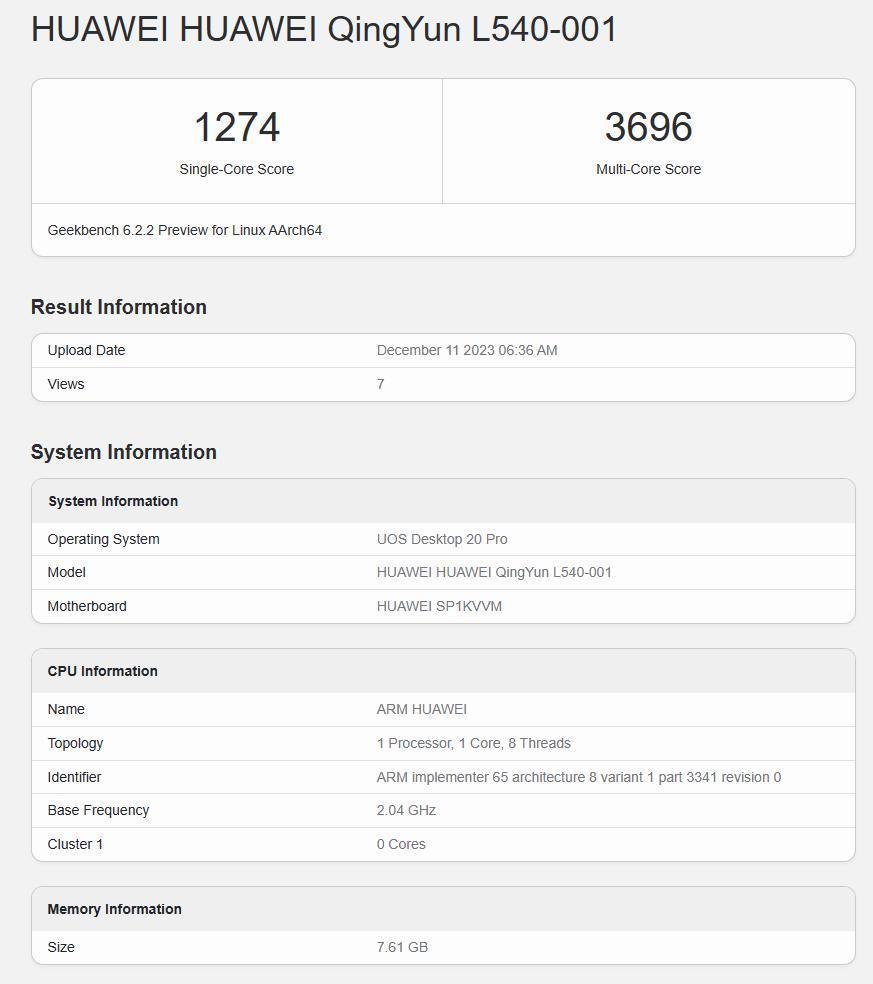Image resolution: width=873 pixels, height=984 pixels.
Task: Click the main System Information section heading
Action: 124,452
